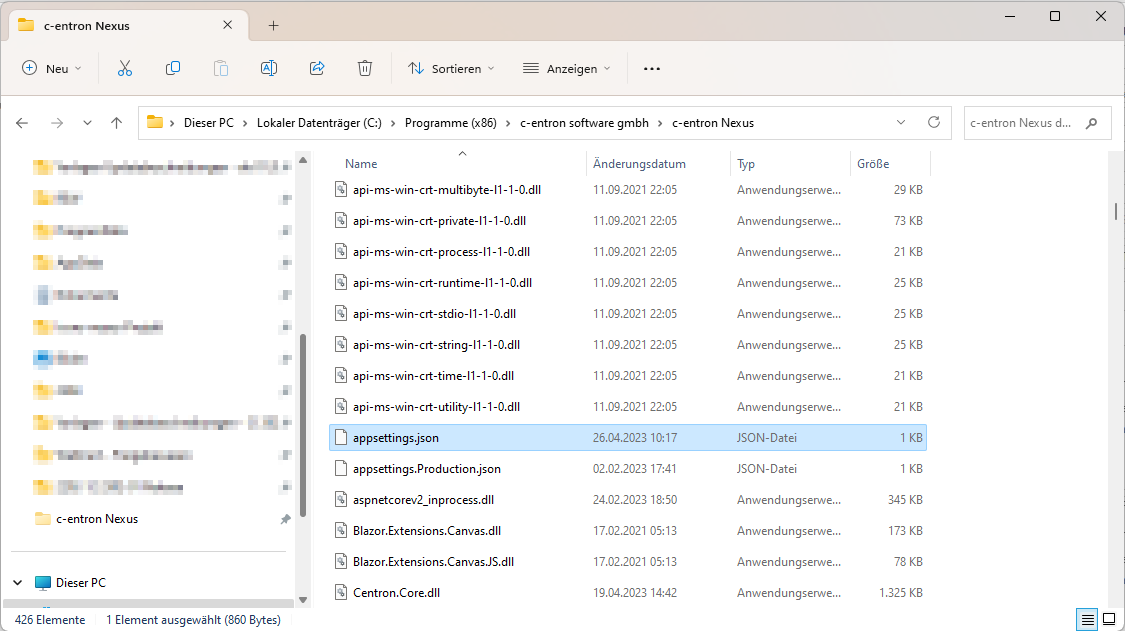1125x631 pixels.
Task: Add a new Explorer tab
Action: [274, 25]
